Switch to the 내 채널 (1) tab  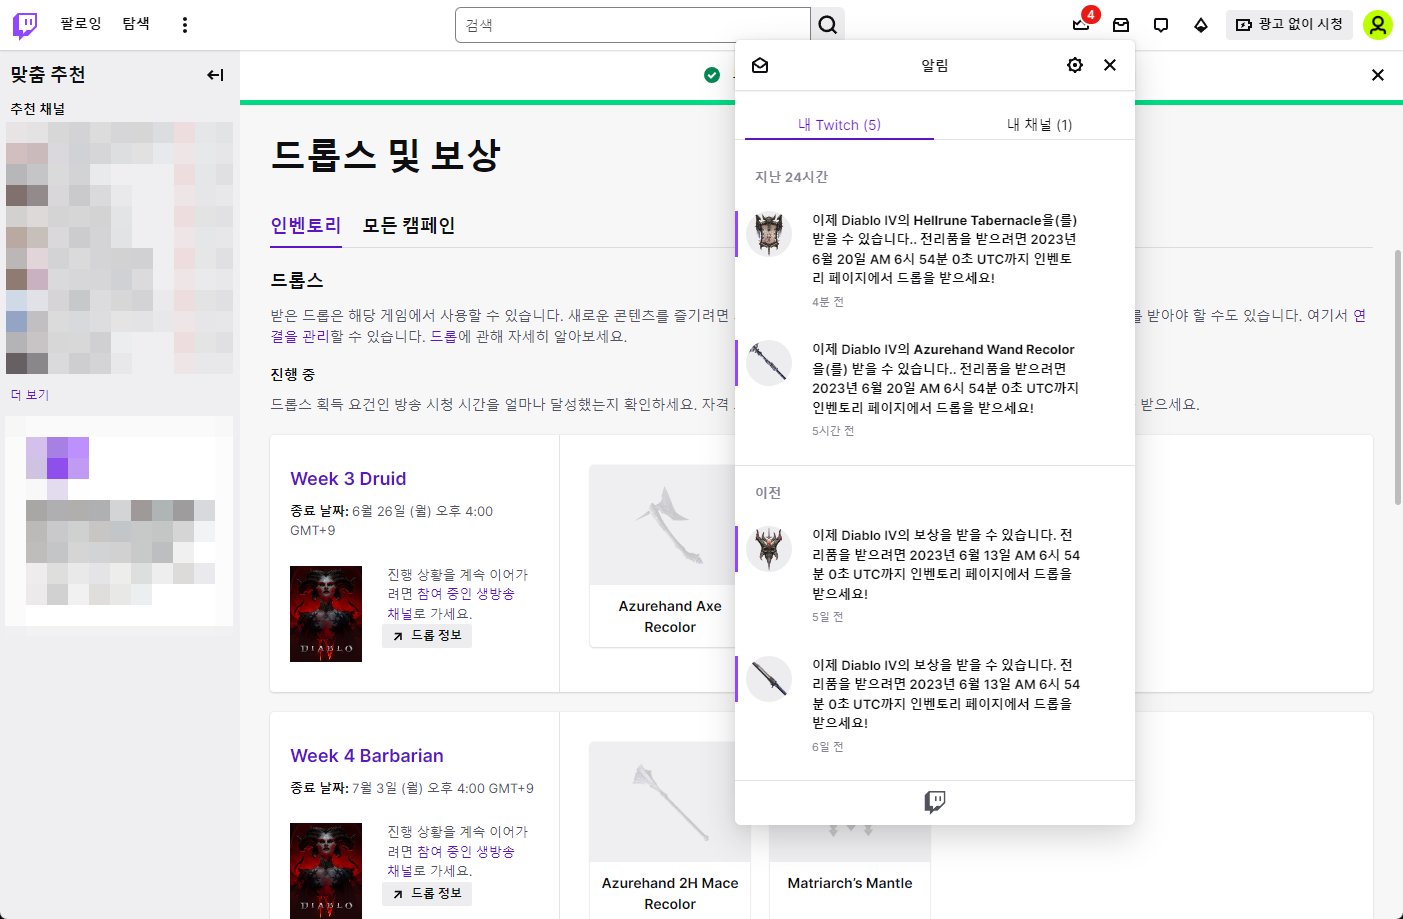1039,125
